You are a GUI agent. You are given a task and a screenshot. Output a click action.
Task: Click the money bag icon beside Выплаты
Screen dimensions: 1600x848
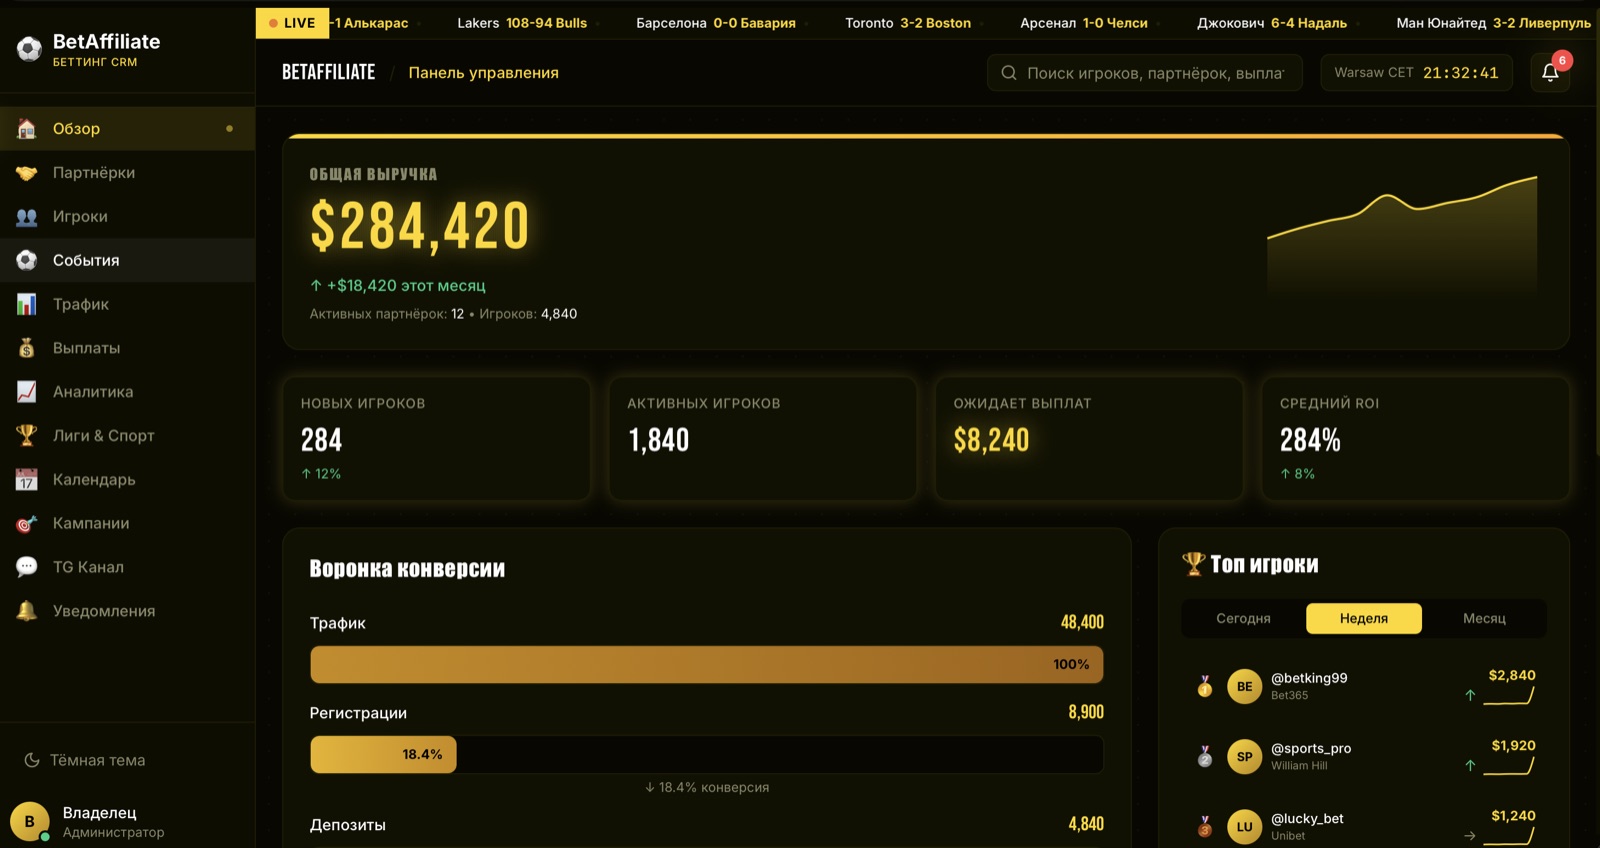tap(27, 348)
